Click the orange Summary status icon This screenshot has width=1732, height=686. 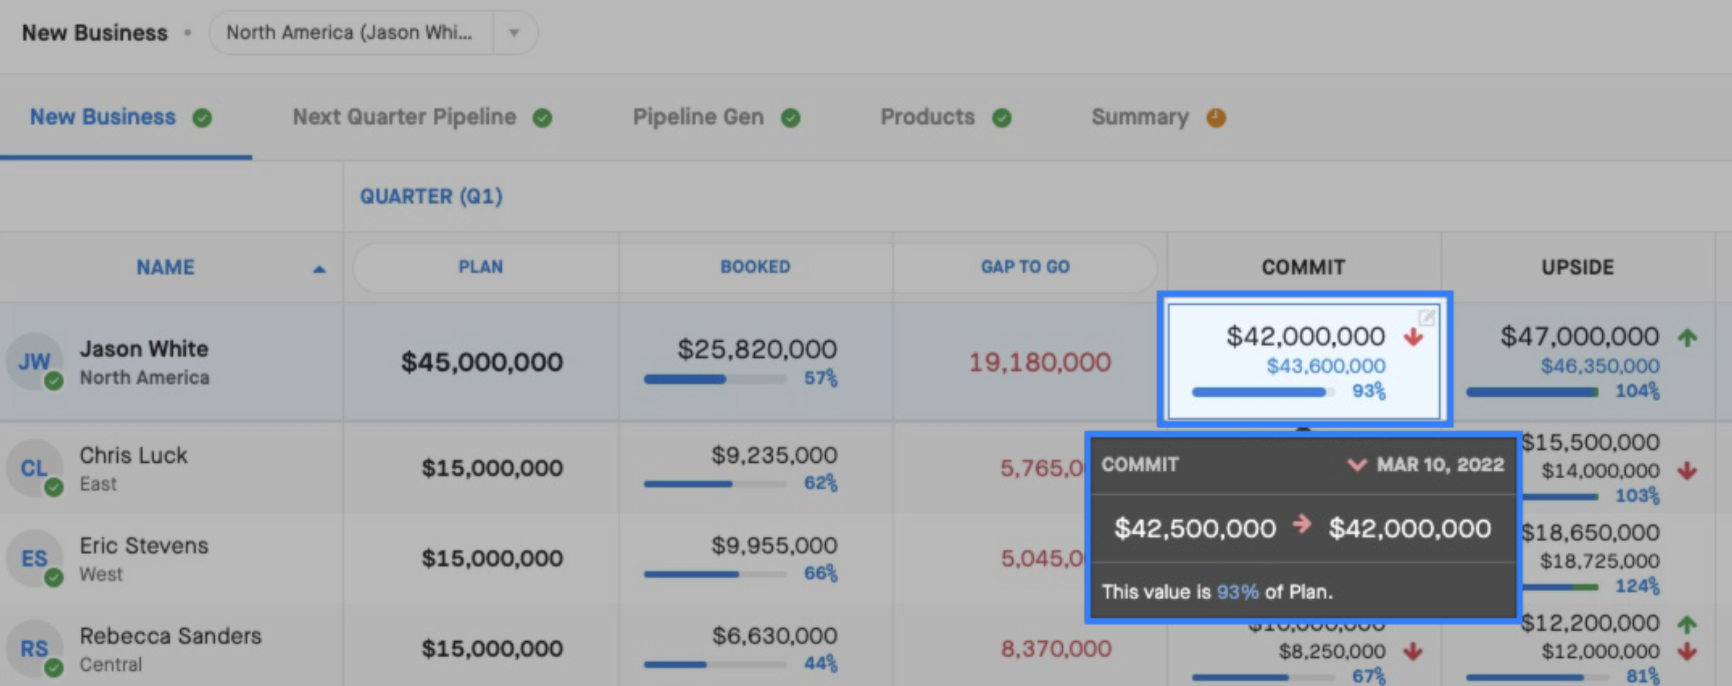click(1216, 118)
